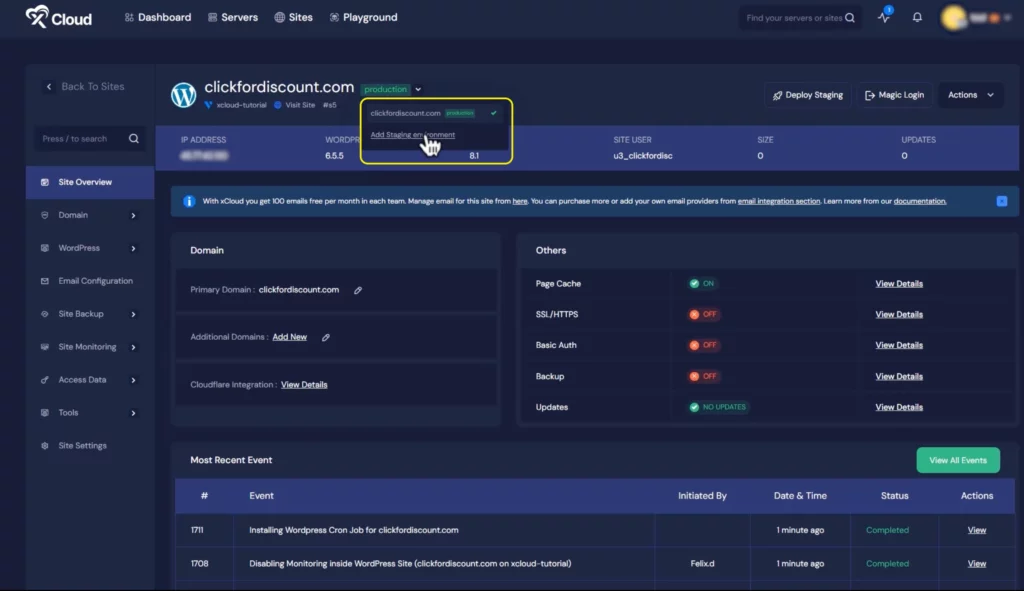Go to the Servers nav item
1024x591 pixels.
pyautogui.click(x=232, y=18)
